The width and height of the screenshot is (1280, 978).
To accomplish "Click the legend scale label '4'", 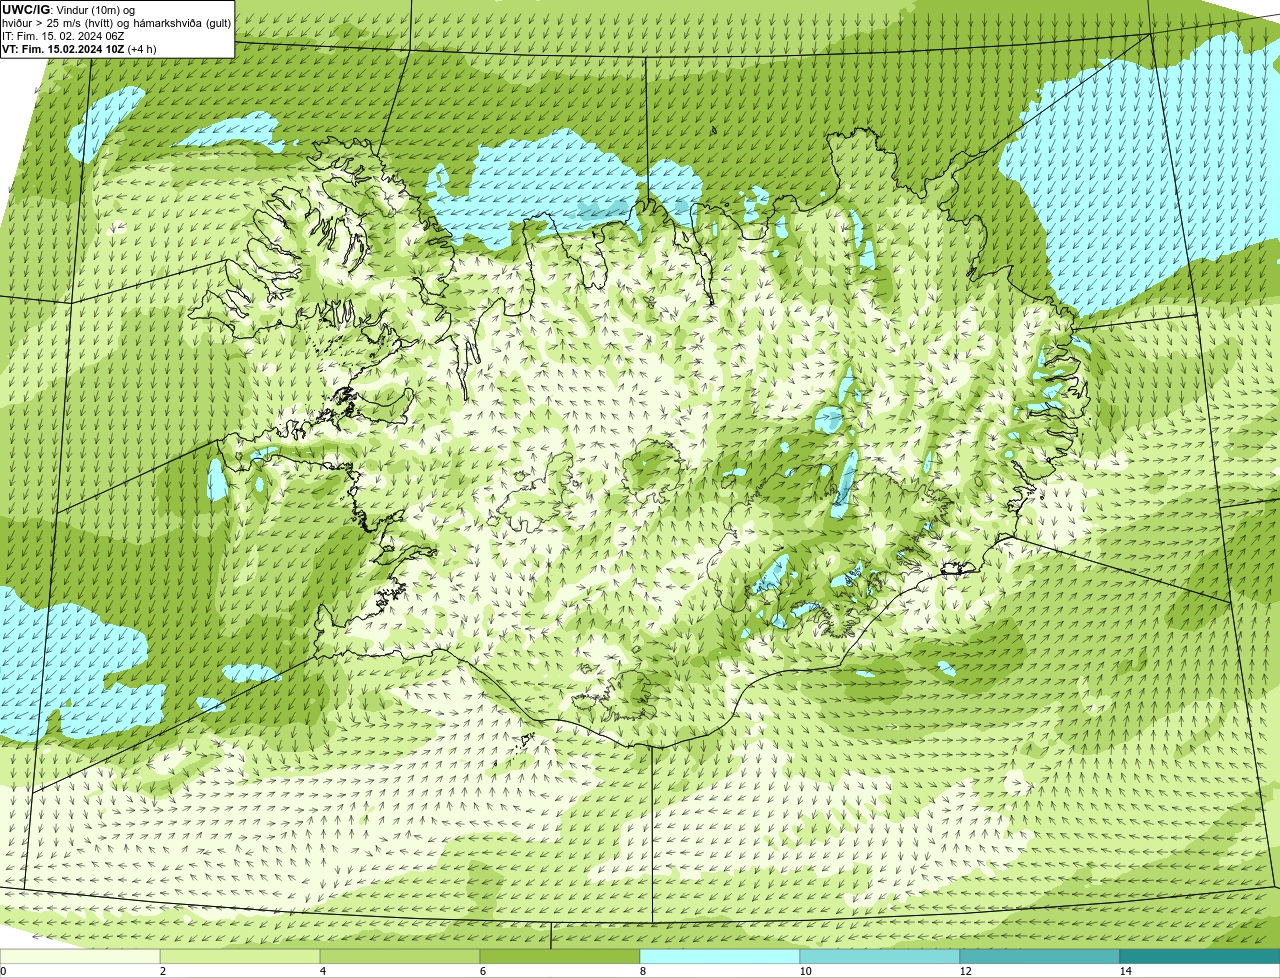I will (322, 971).
